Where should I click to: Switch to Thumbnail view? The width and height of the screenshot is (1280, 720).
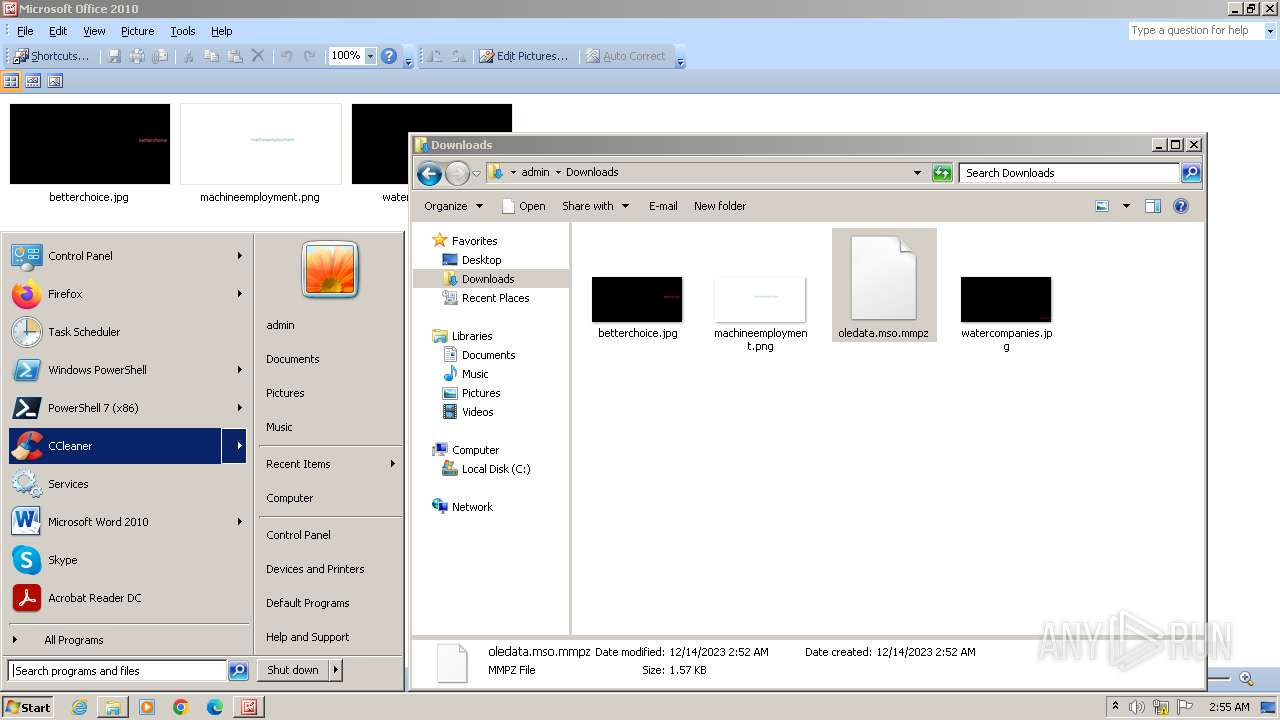click(12, 81)
